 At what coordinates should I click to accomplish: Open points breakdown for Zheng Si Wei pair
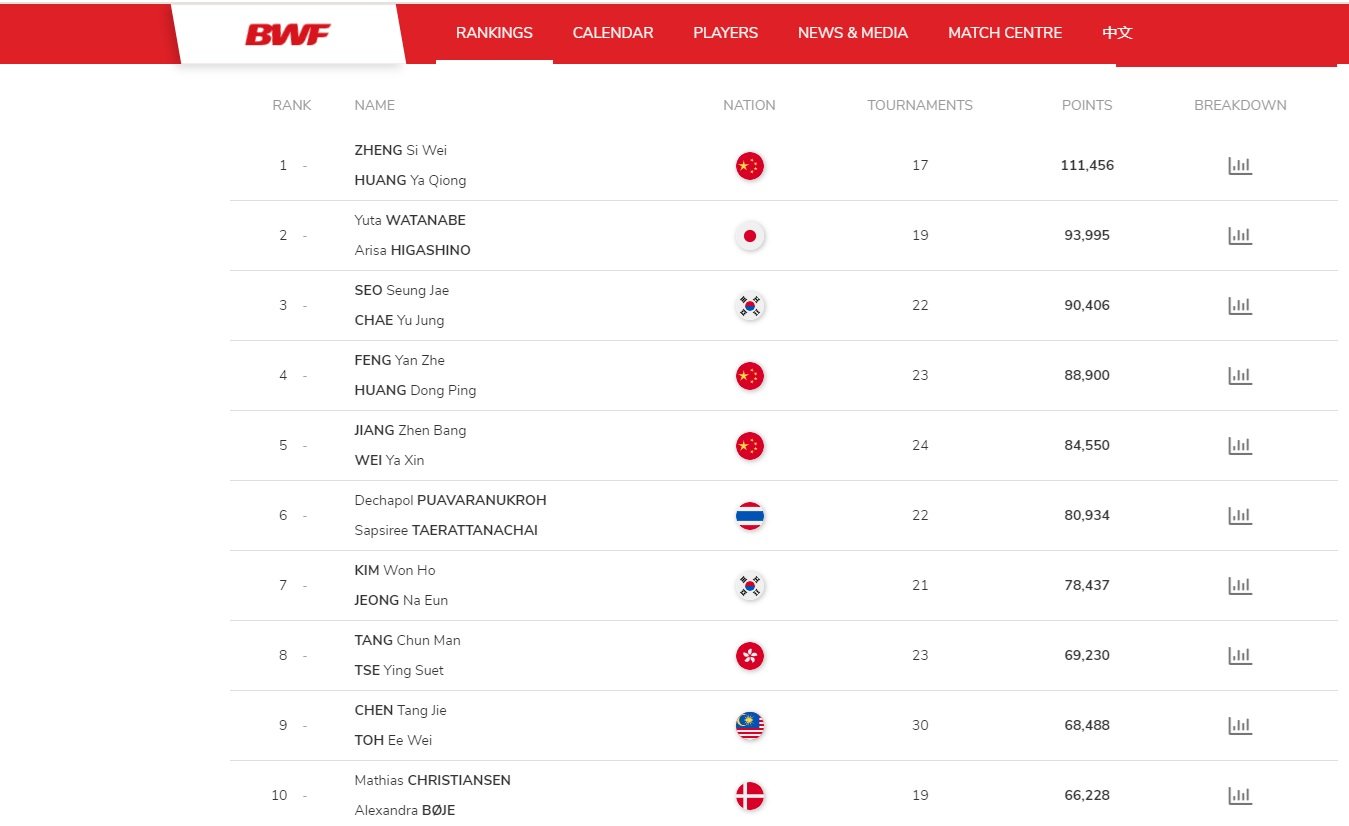1240,166
